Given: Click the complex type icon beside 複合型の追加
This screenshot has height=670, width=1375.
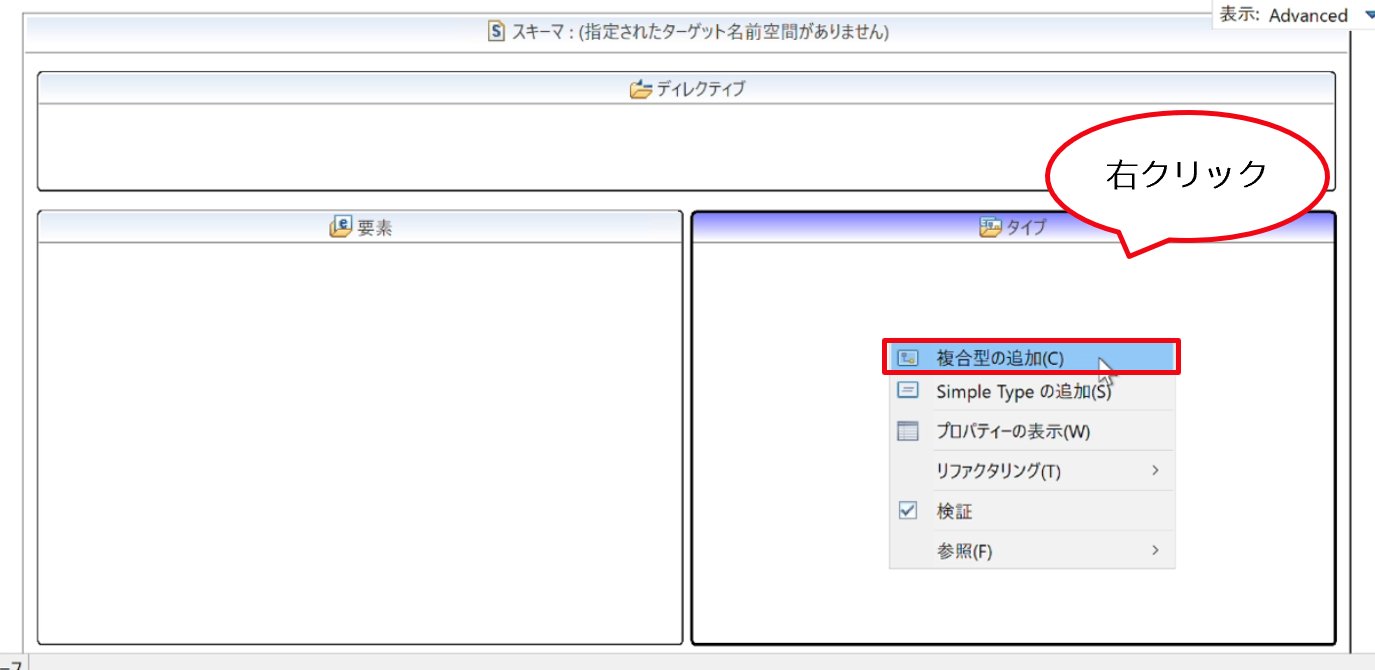Looking at the screenshot, I should tap(908, 358).
